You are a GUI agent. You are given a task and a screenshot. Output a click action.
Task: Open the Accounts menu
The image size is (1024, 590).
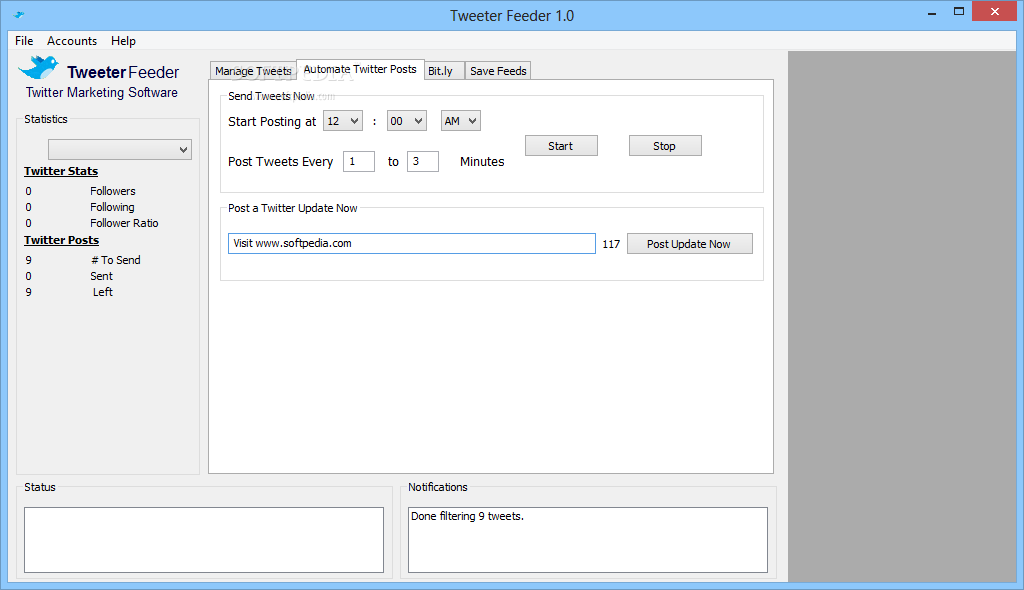72,41
